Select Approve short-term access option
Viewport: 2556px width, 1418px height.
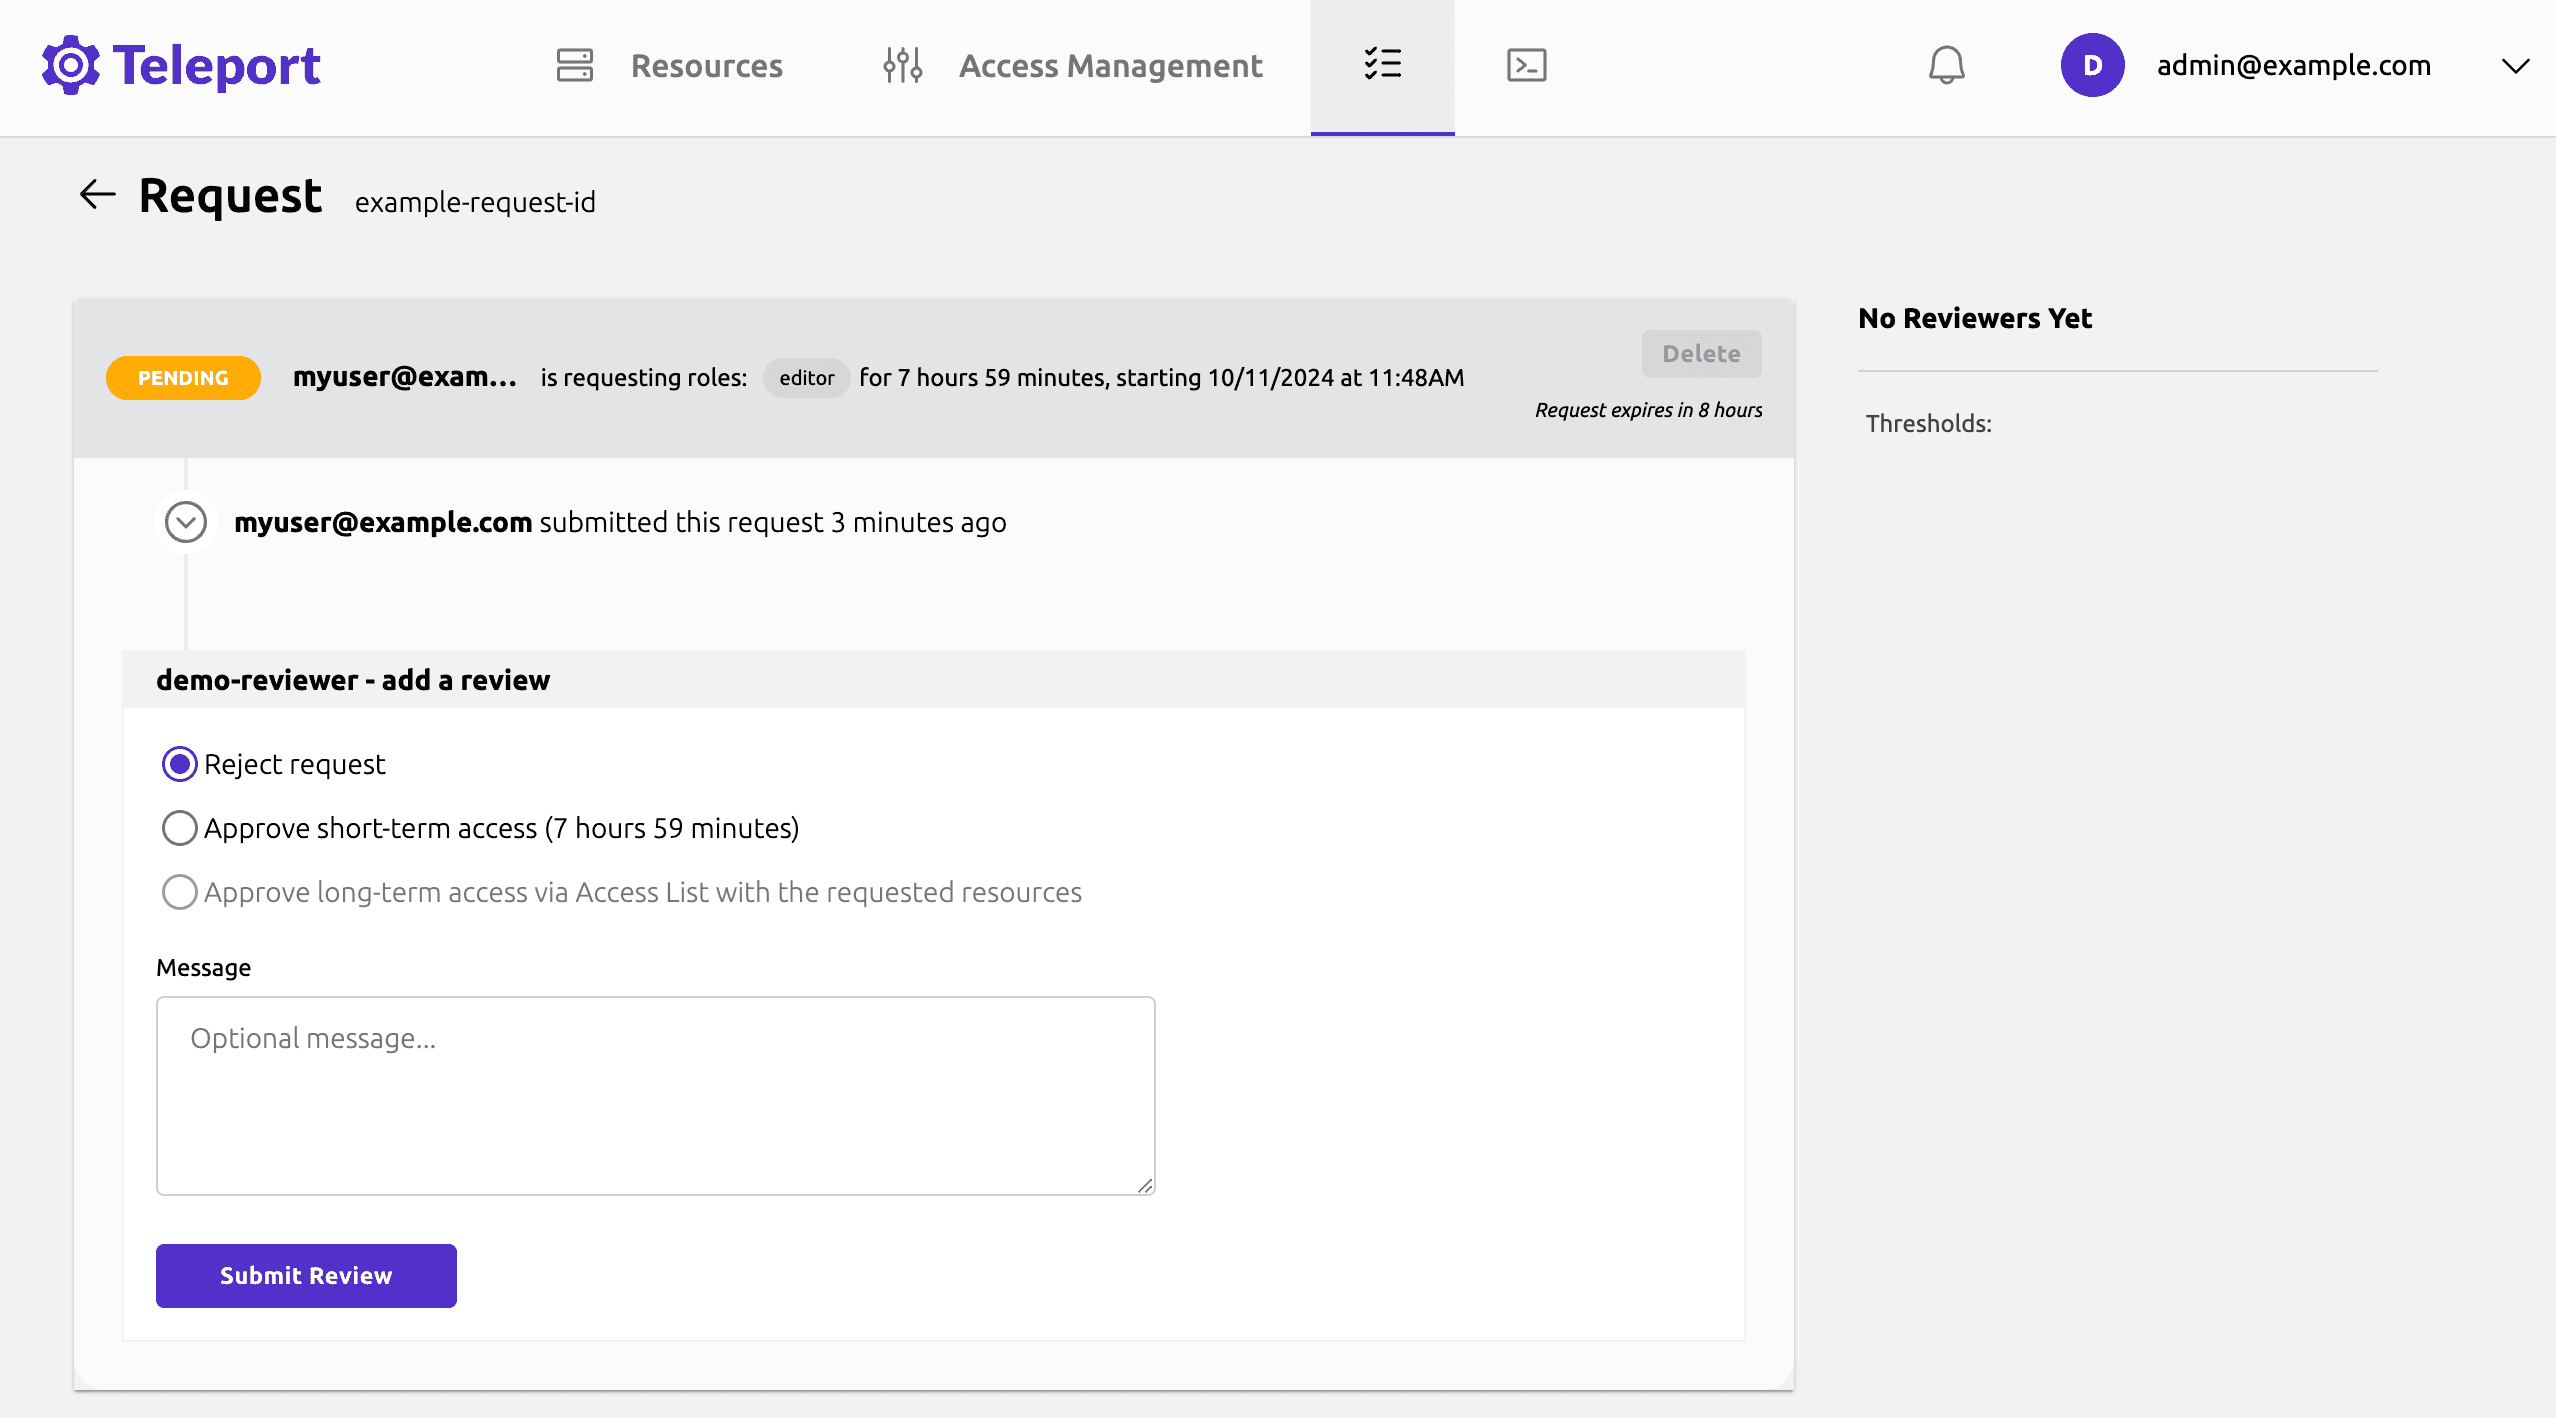pos(178,828)
